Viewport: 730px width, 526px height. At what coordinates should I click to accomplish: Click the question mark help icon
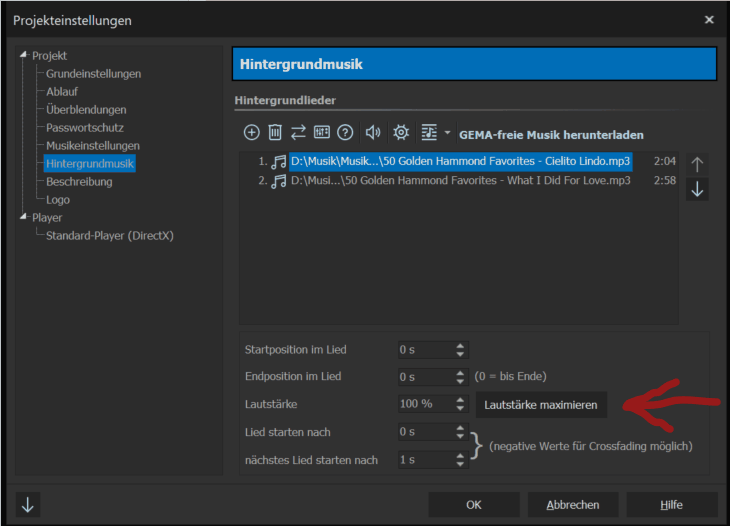pyautogui.click(x=345, y=132)
